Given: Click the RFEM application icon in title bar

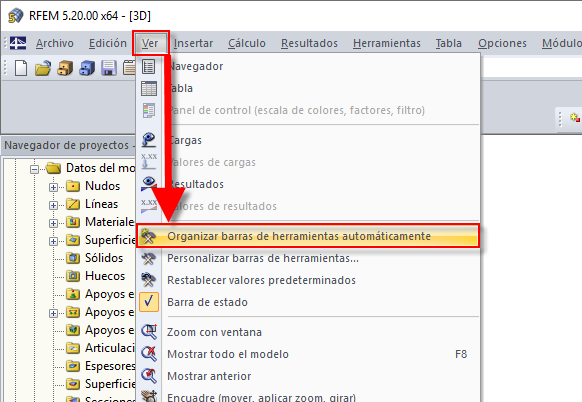Looking at the screenshot, I should 16,16.
